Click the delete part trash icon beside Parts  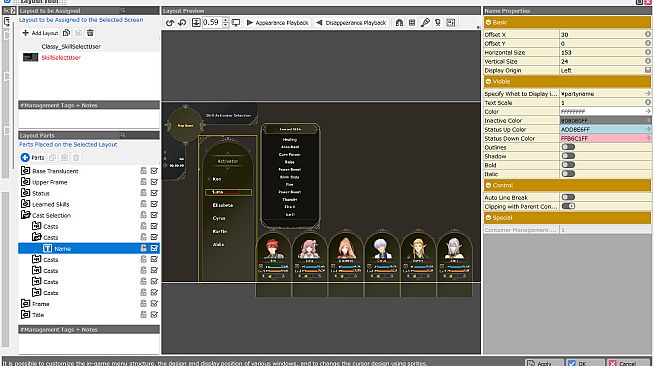click(x=76, y=158)
